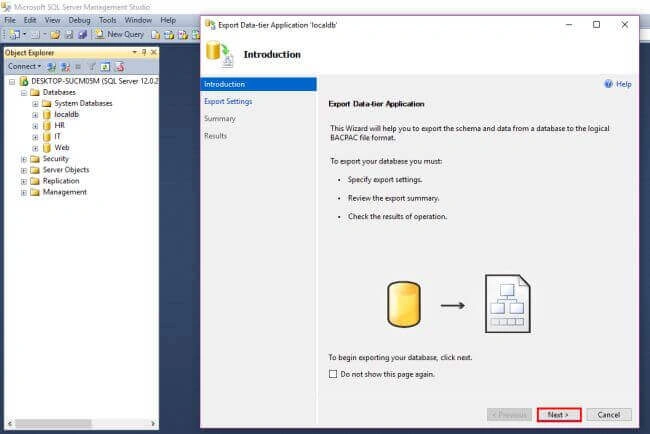
Task: Collapse the Databases tree node
Action: pyautogui.click(x=24, y=93)
